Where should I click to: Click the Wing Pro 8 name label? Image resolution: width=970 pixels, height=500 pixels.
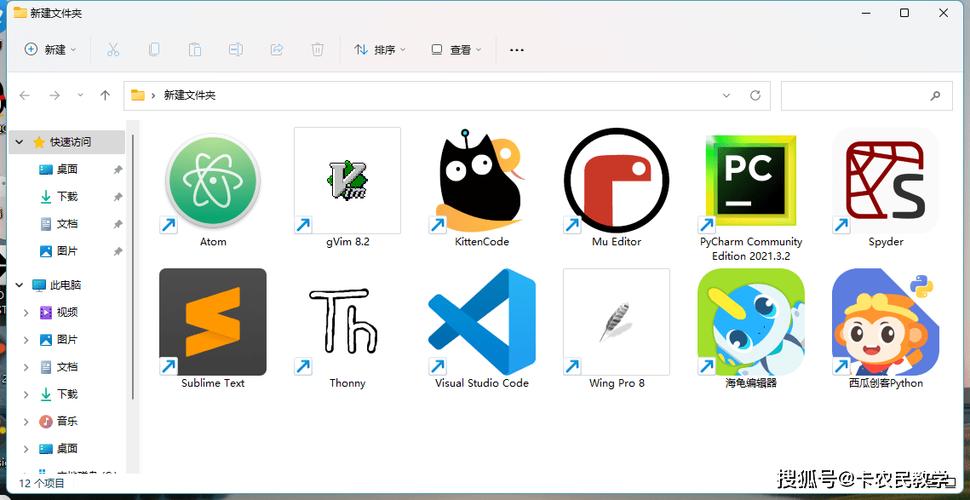tap(616, 383)
